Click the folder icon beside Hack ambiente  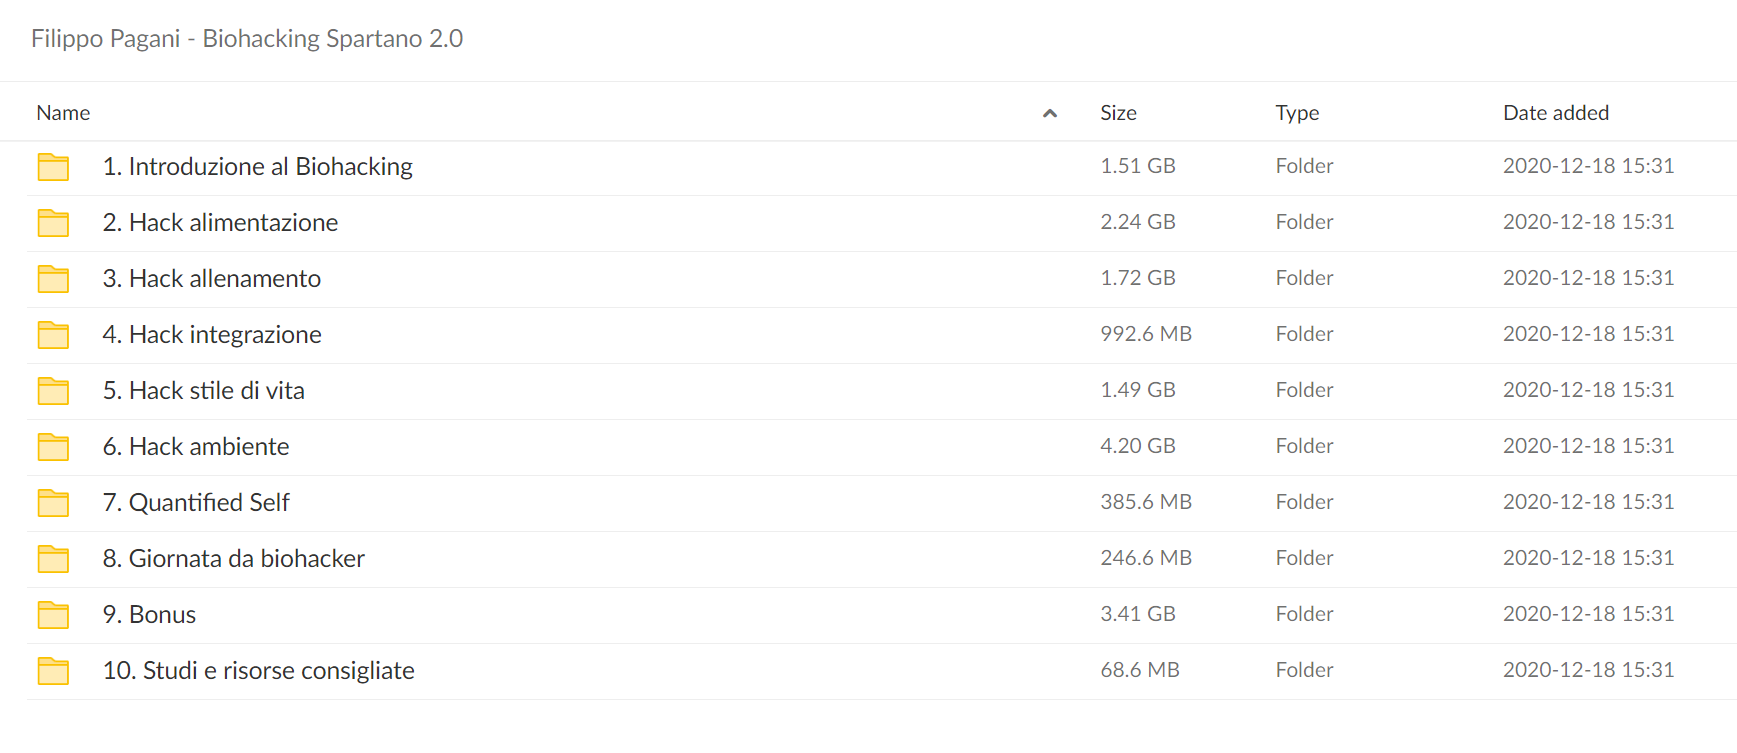tap(53, 447)
